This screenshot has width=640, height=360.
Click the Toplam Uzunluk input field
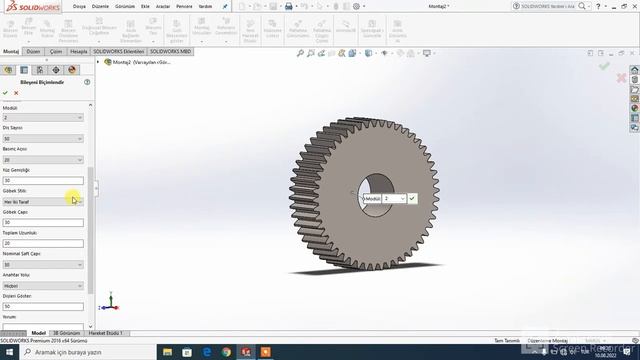click(x=43, y=243)
